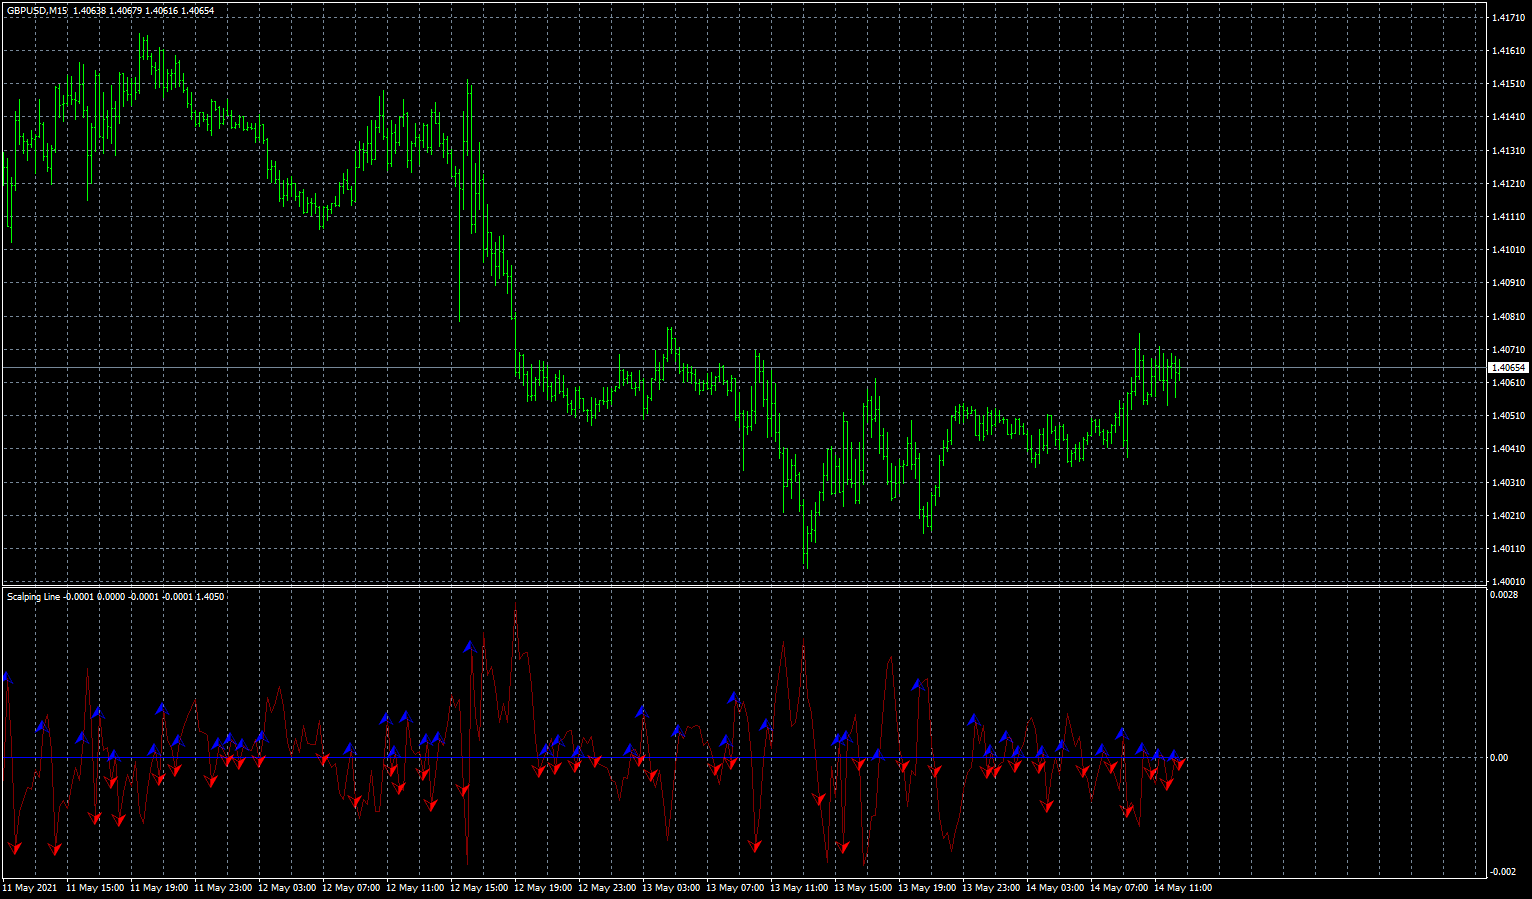Click time label 14 May 03:00

(x=1055, y=888)
